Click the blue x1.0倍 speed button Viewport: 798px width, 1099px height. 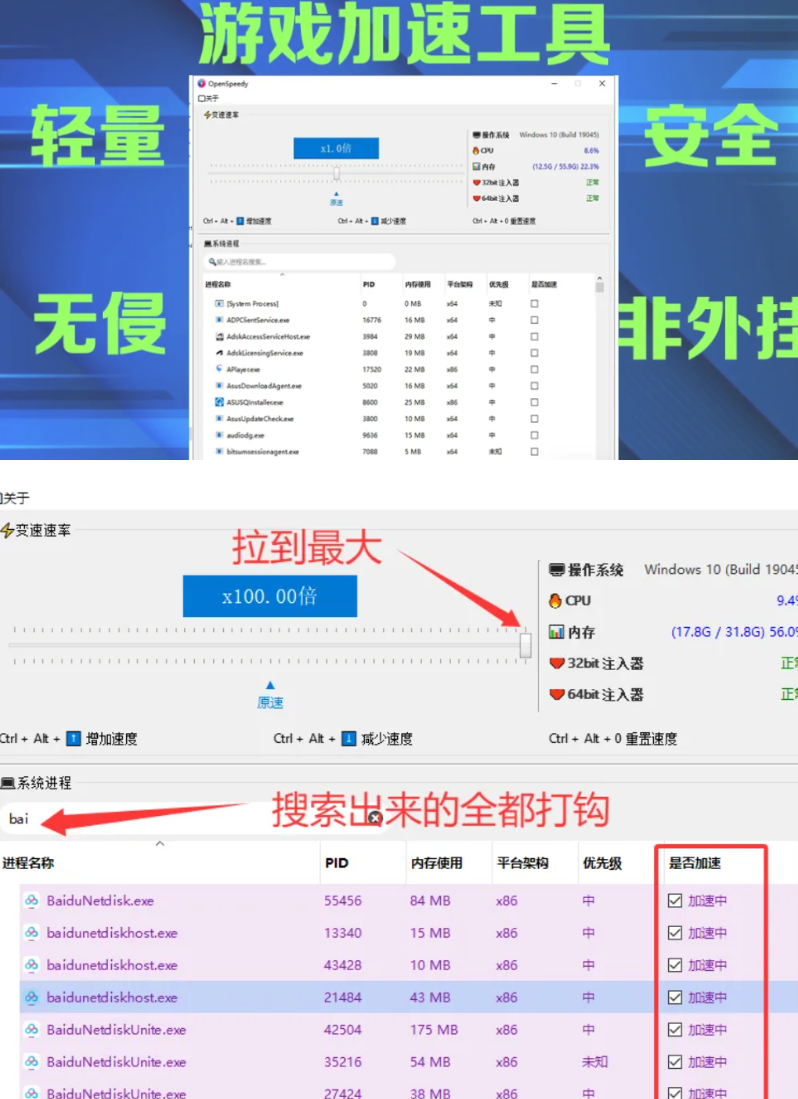[336, 148]
